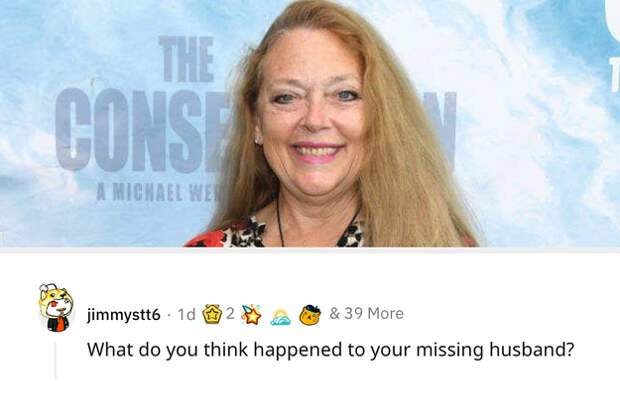Click the award count number 2
This screenshot has height=411, width=620.
[x=230, y=313]
